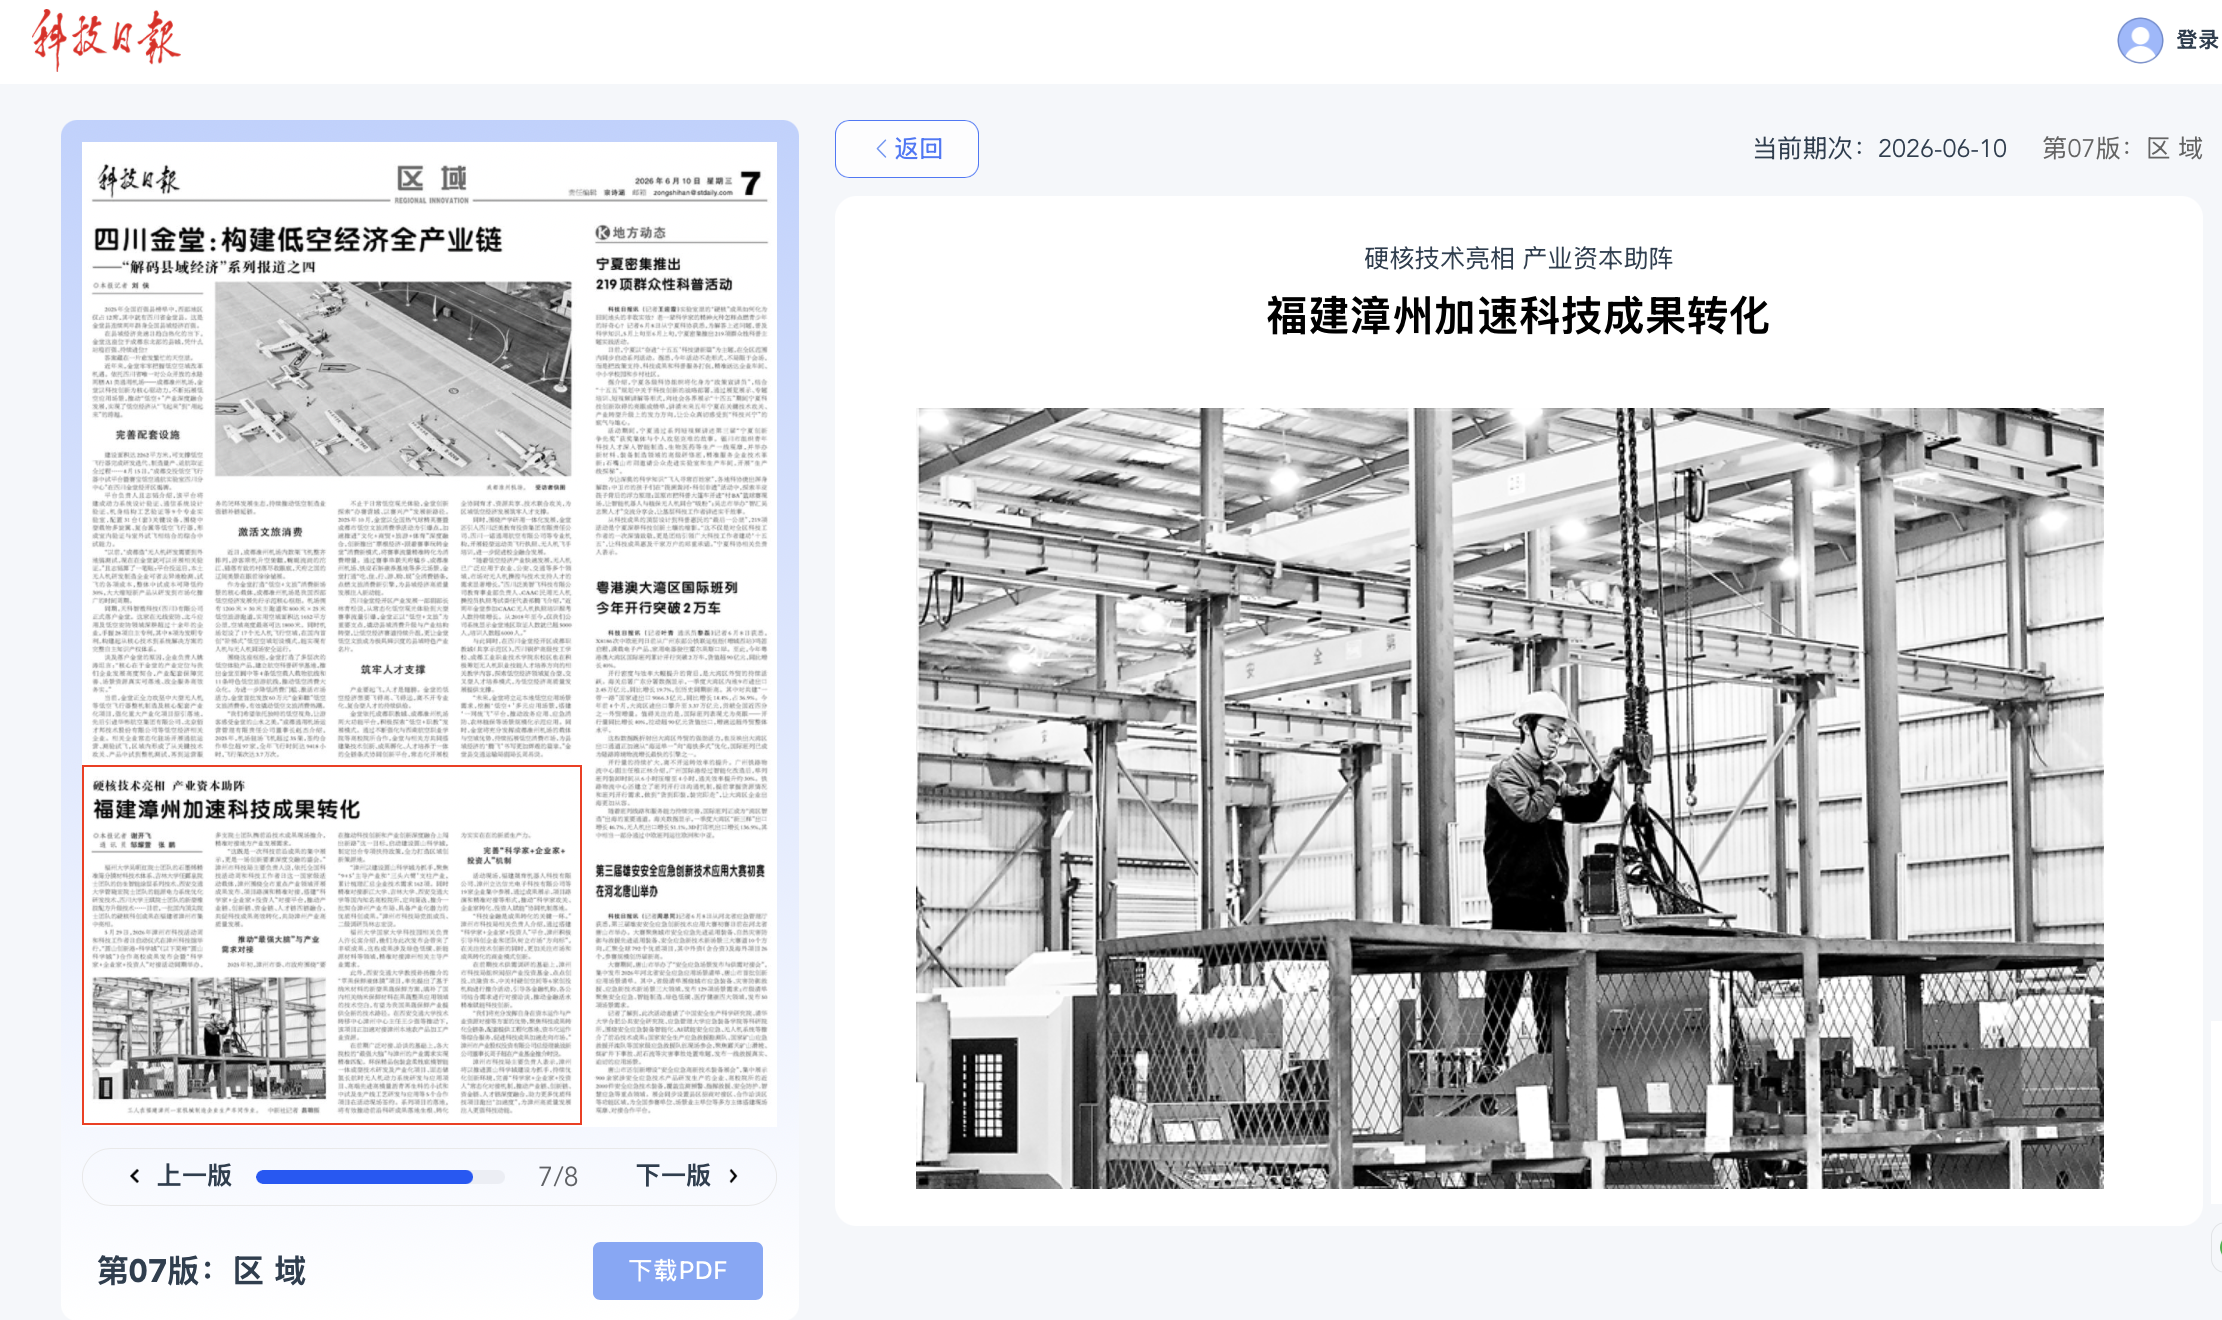The height and width of the screenshot is (1320, 2222).
Task: Click the airfield aerial photo in the preview
Action: pyautogui.click(x=393, y=378)
